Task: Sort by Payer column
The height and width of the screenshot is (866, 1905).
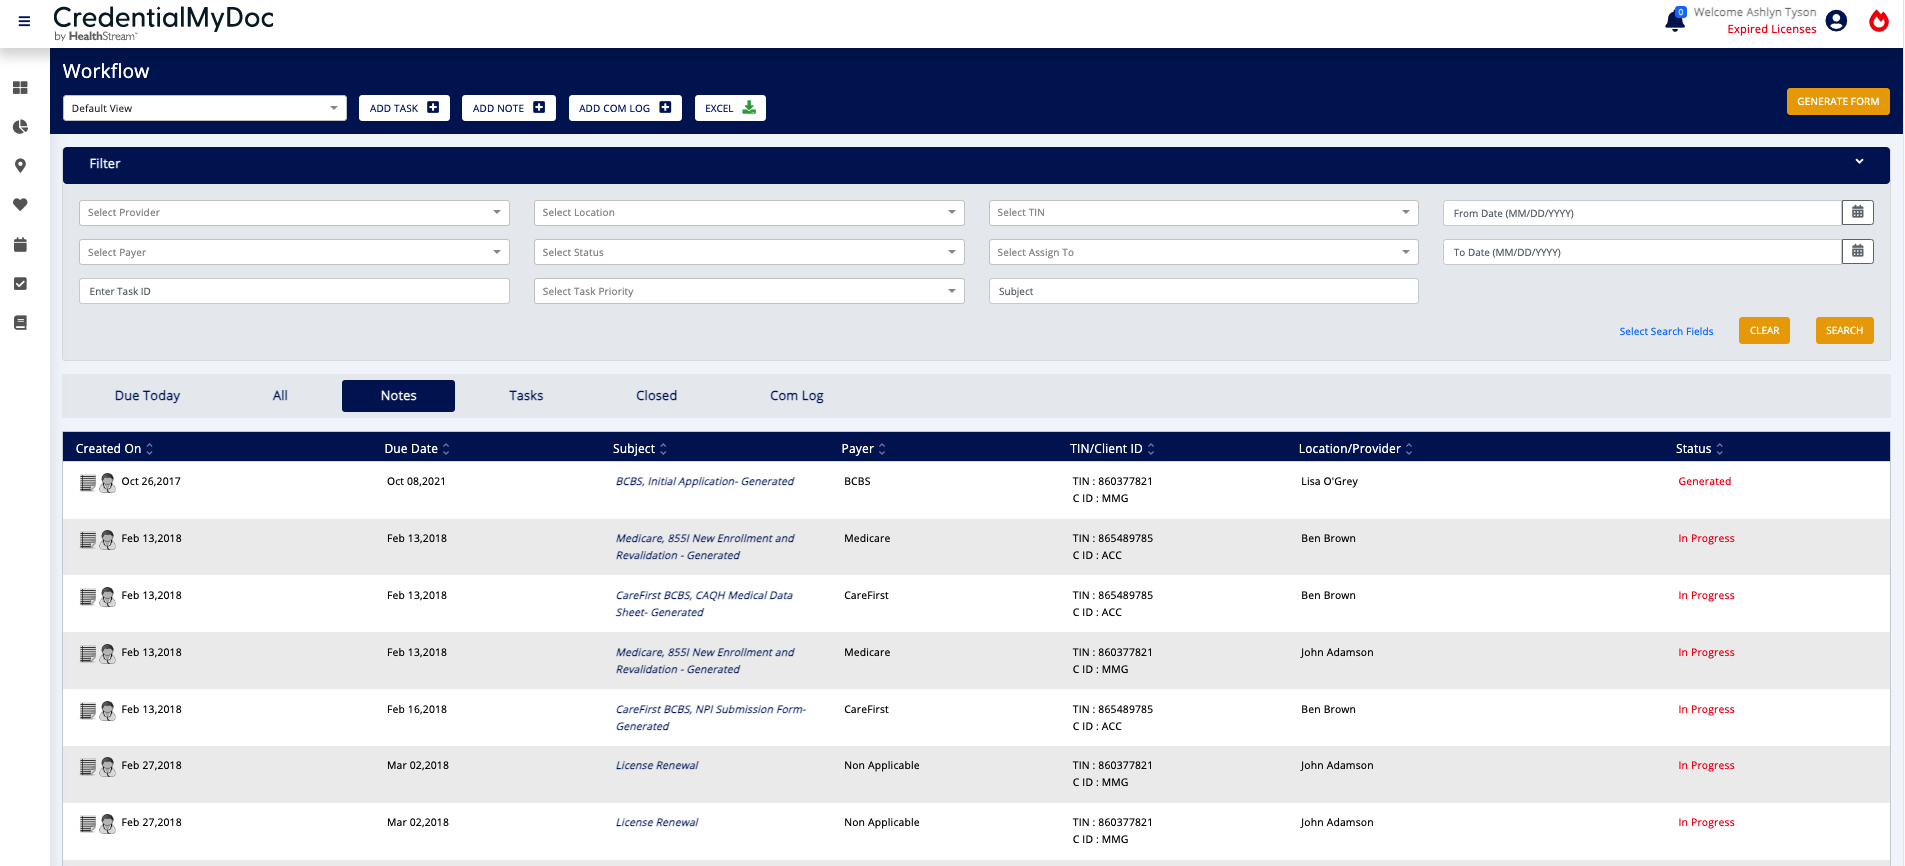Action: point(864,448)
